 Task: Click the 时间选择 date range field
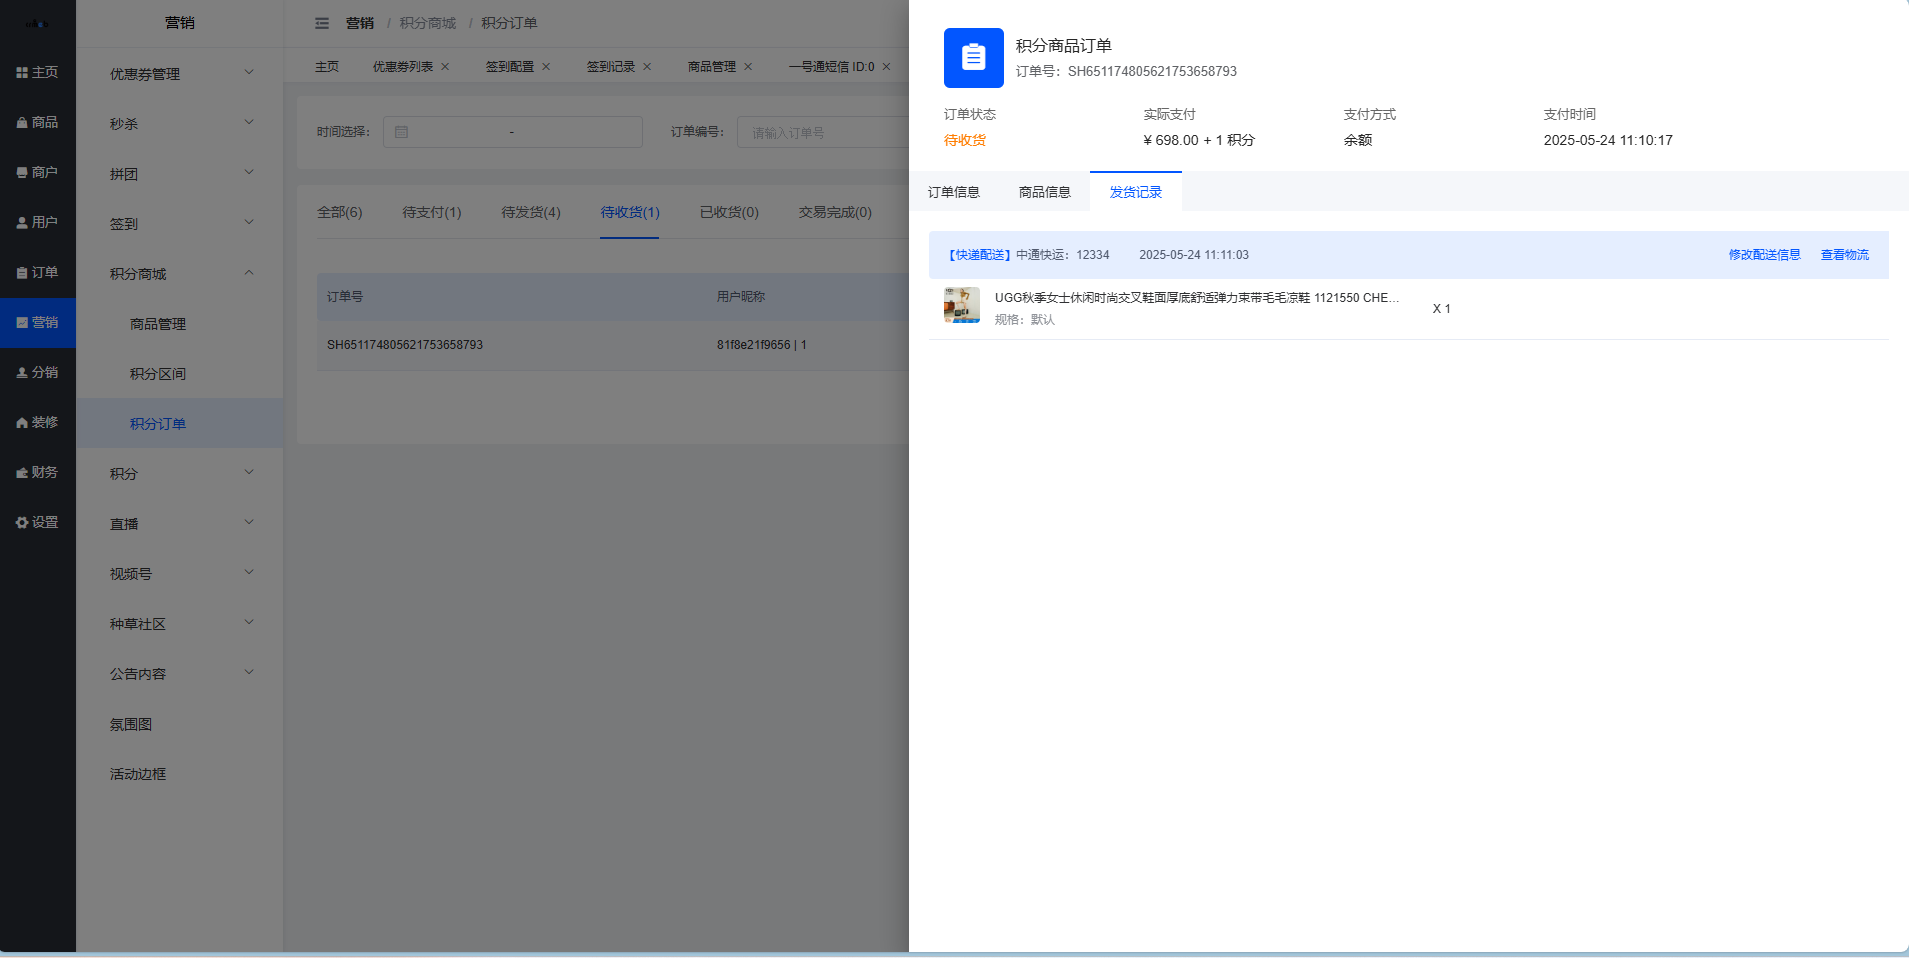click(x=512, y=132)
